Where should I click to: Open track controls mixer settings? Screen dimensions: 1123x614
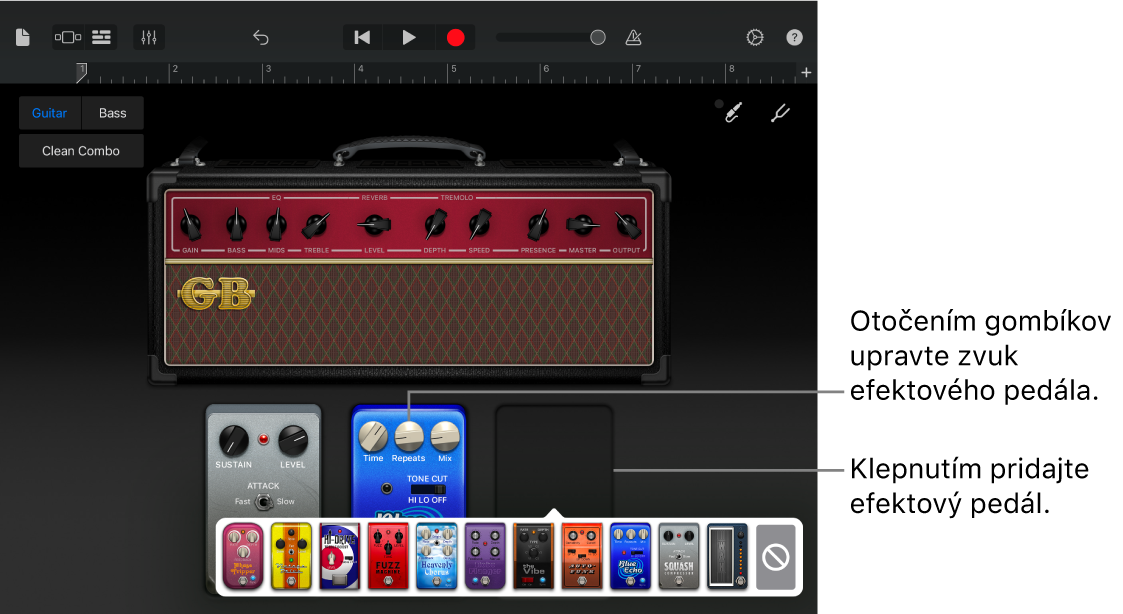149,37
